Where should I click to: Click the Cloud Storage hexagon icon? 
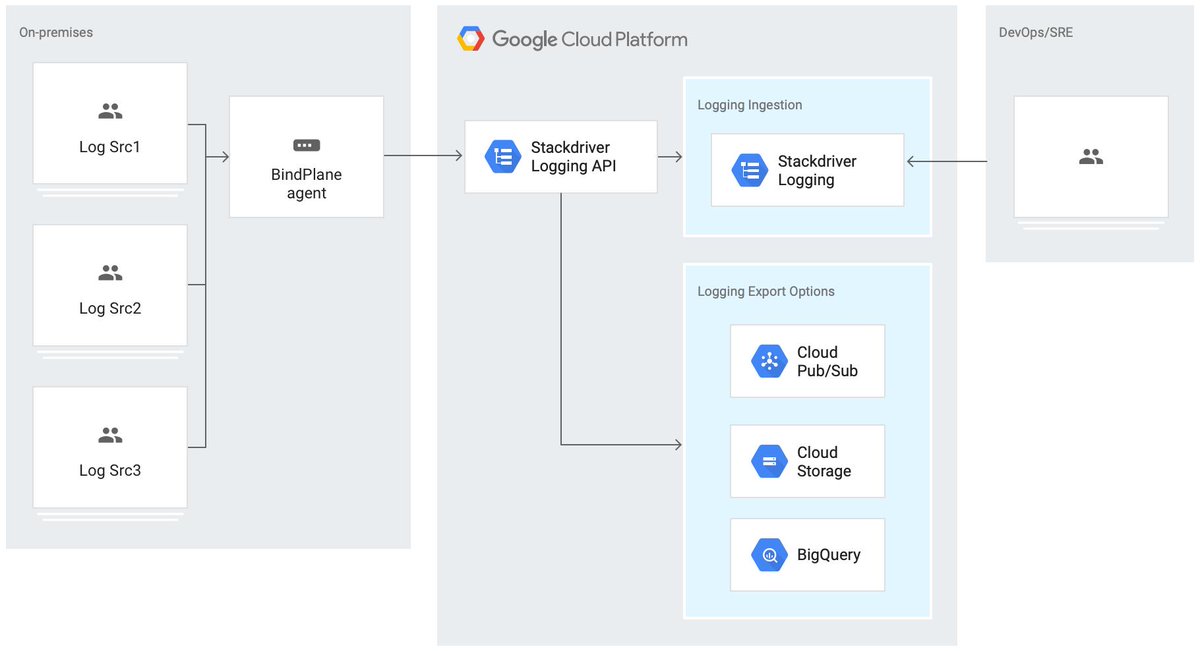[x=770, y=461]
